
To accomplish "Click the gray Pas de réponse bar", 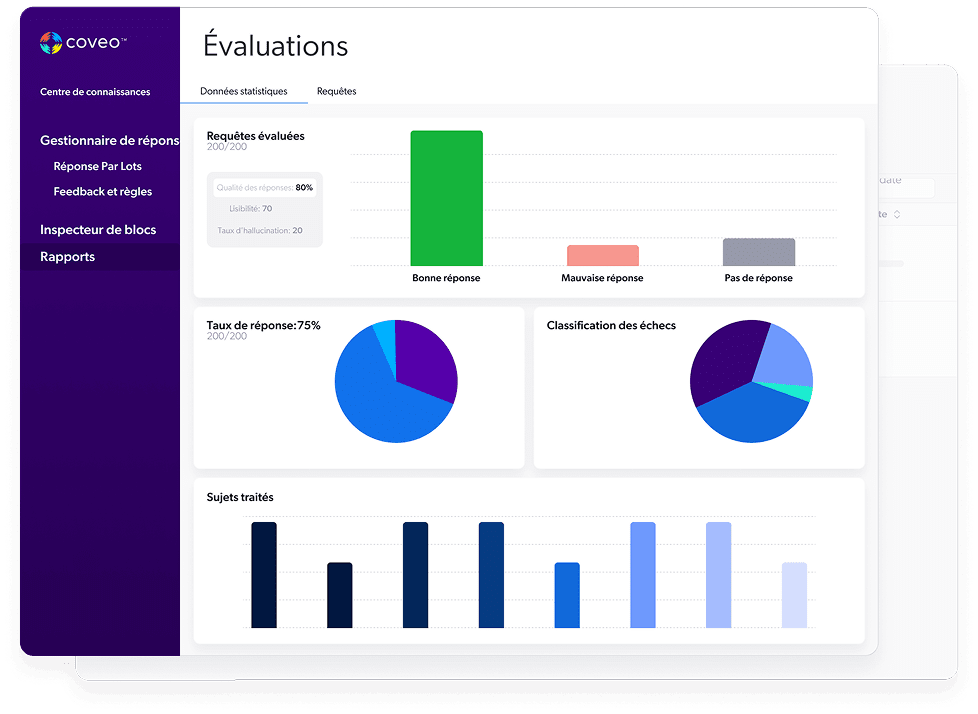I will click(758, 251).
